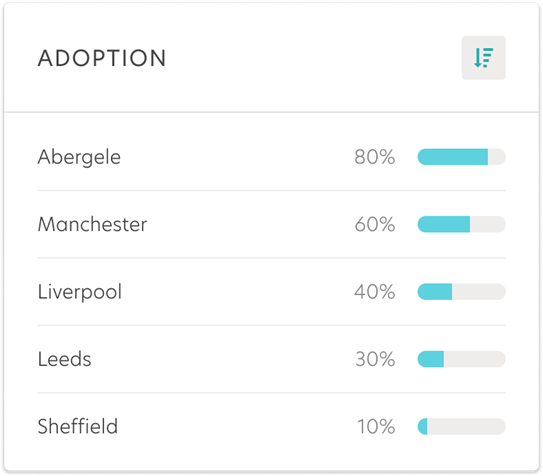The image size is (543, 476).
Task: Click Liverpool's adoption progress bar
Action: click(462, 291)
